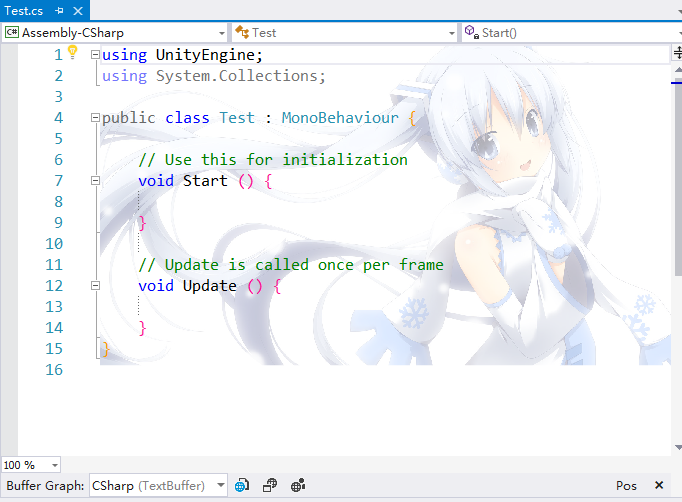The width and height of the screenshot is (682, 502).
Task: Click the 'UnityEngine' text on line 1
Action: click(x=205, y=55)
